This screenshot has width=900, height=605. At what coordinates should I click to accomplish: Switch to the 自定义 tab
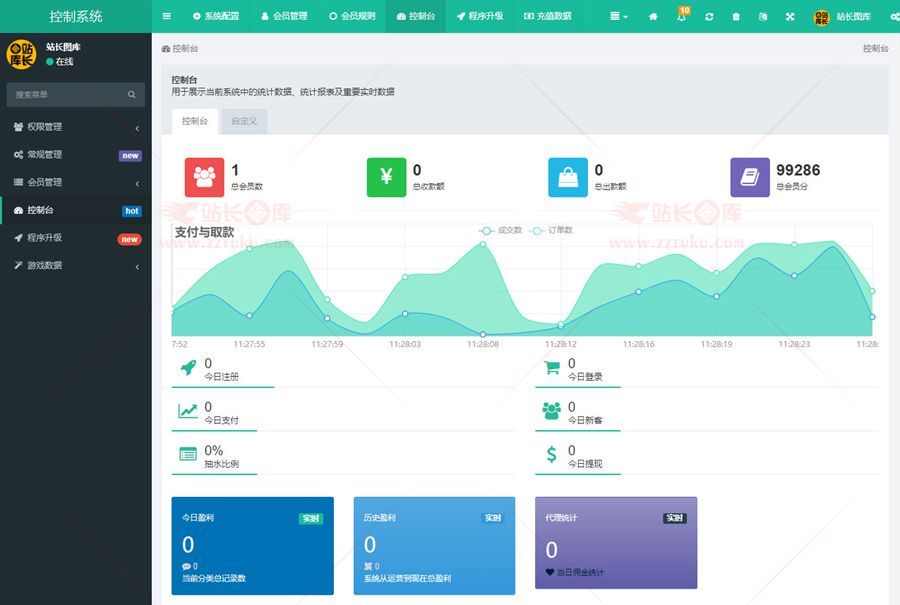coord(244,121)
